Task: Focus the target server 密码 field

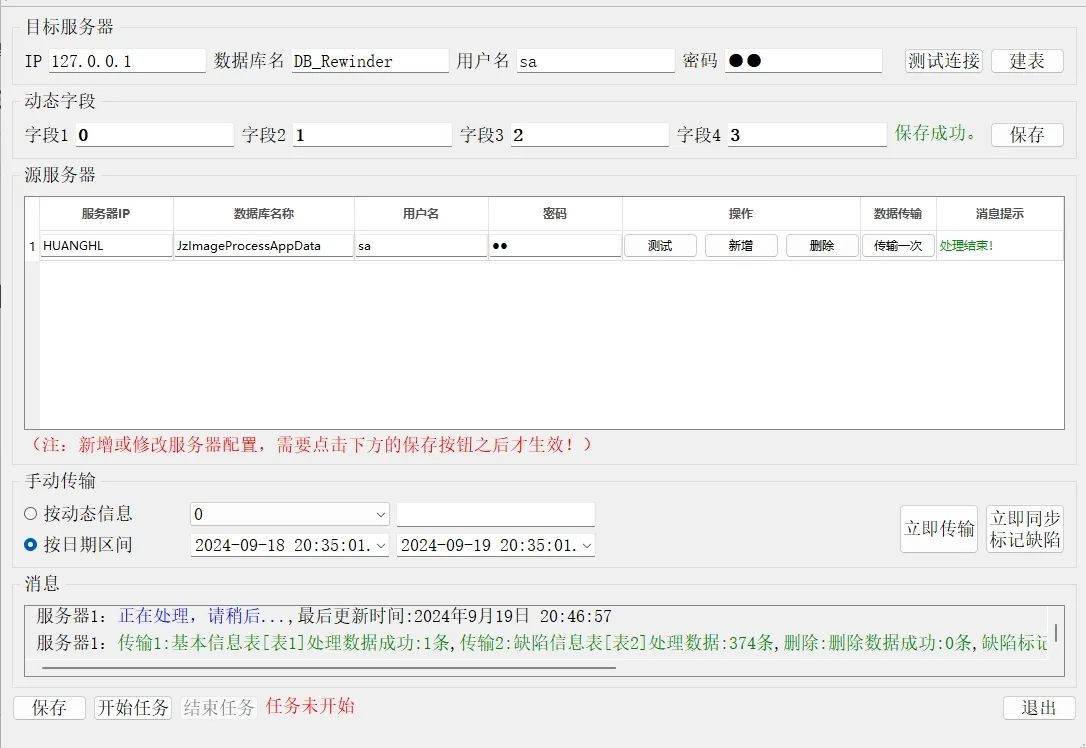Action: point(803,61)
